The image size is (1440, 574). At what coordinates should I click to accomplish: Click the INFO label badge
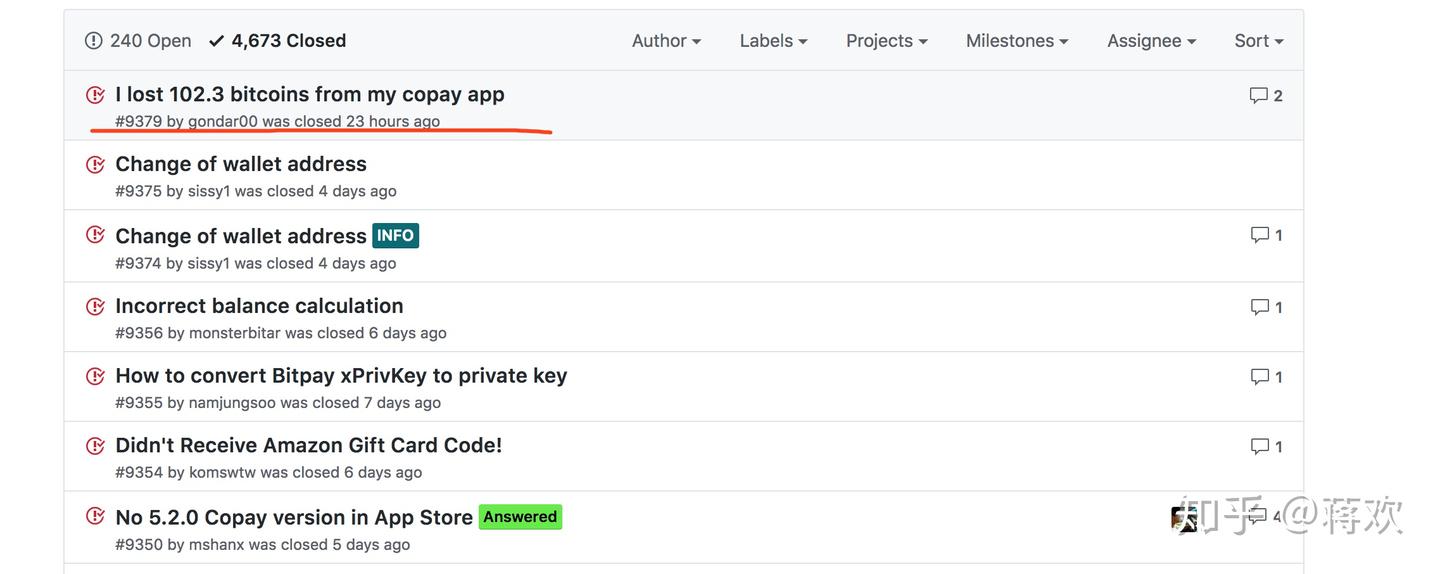395,236
